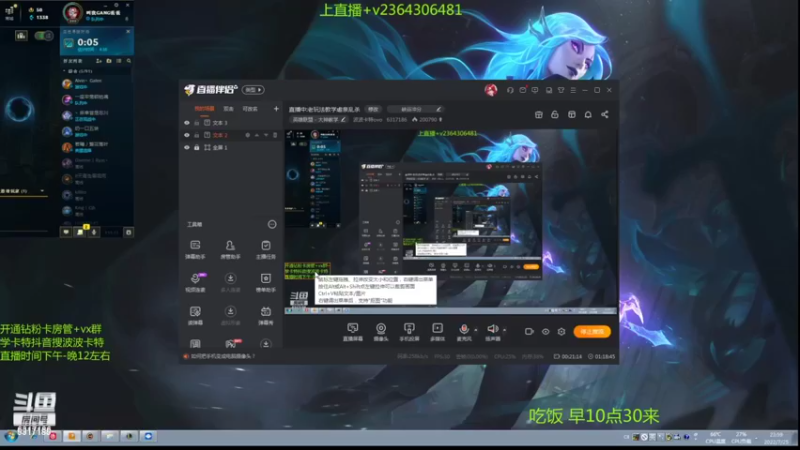Search friends via magnifier in League client
The height and width of the screenshot is (450, 800).
point(129,61)
